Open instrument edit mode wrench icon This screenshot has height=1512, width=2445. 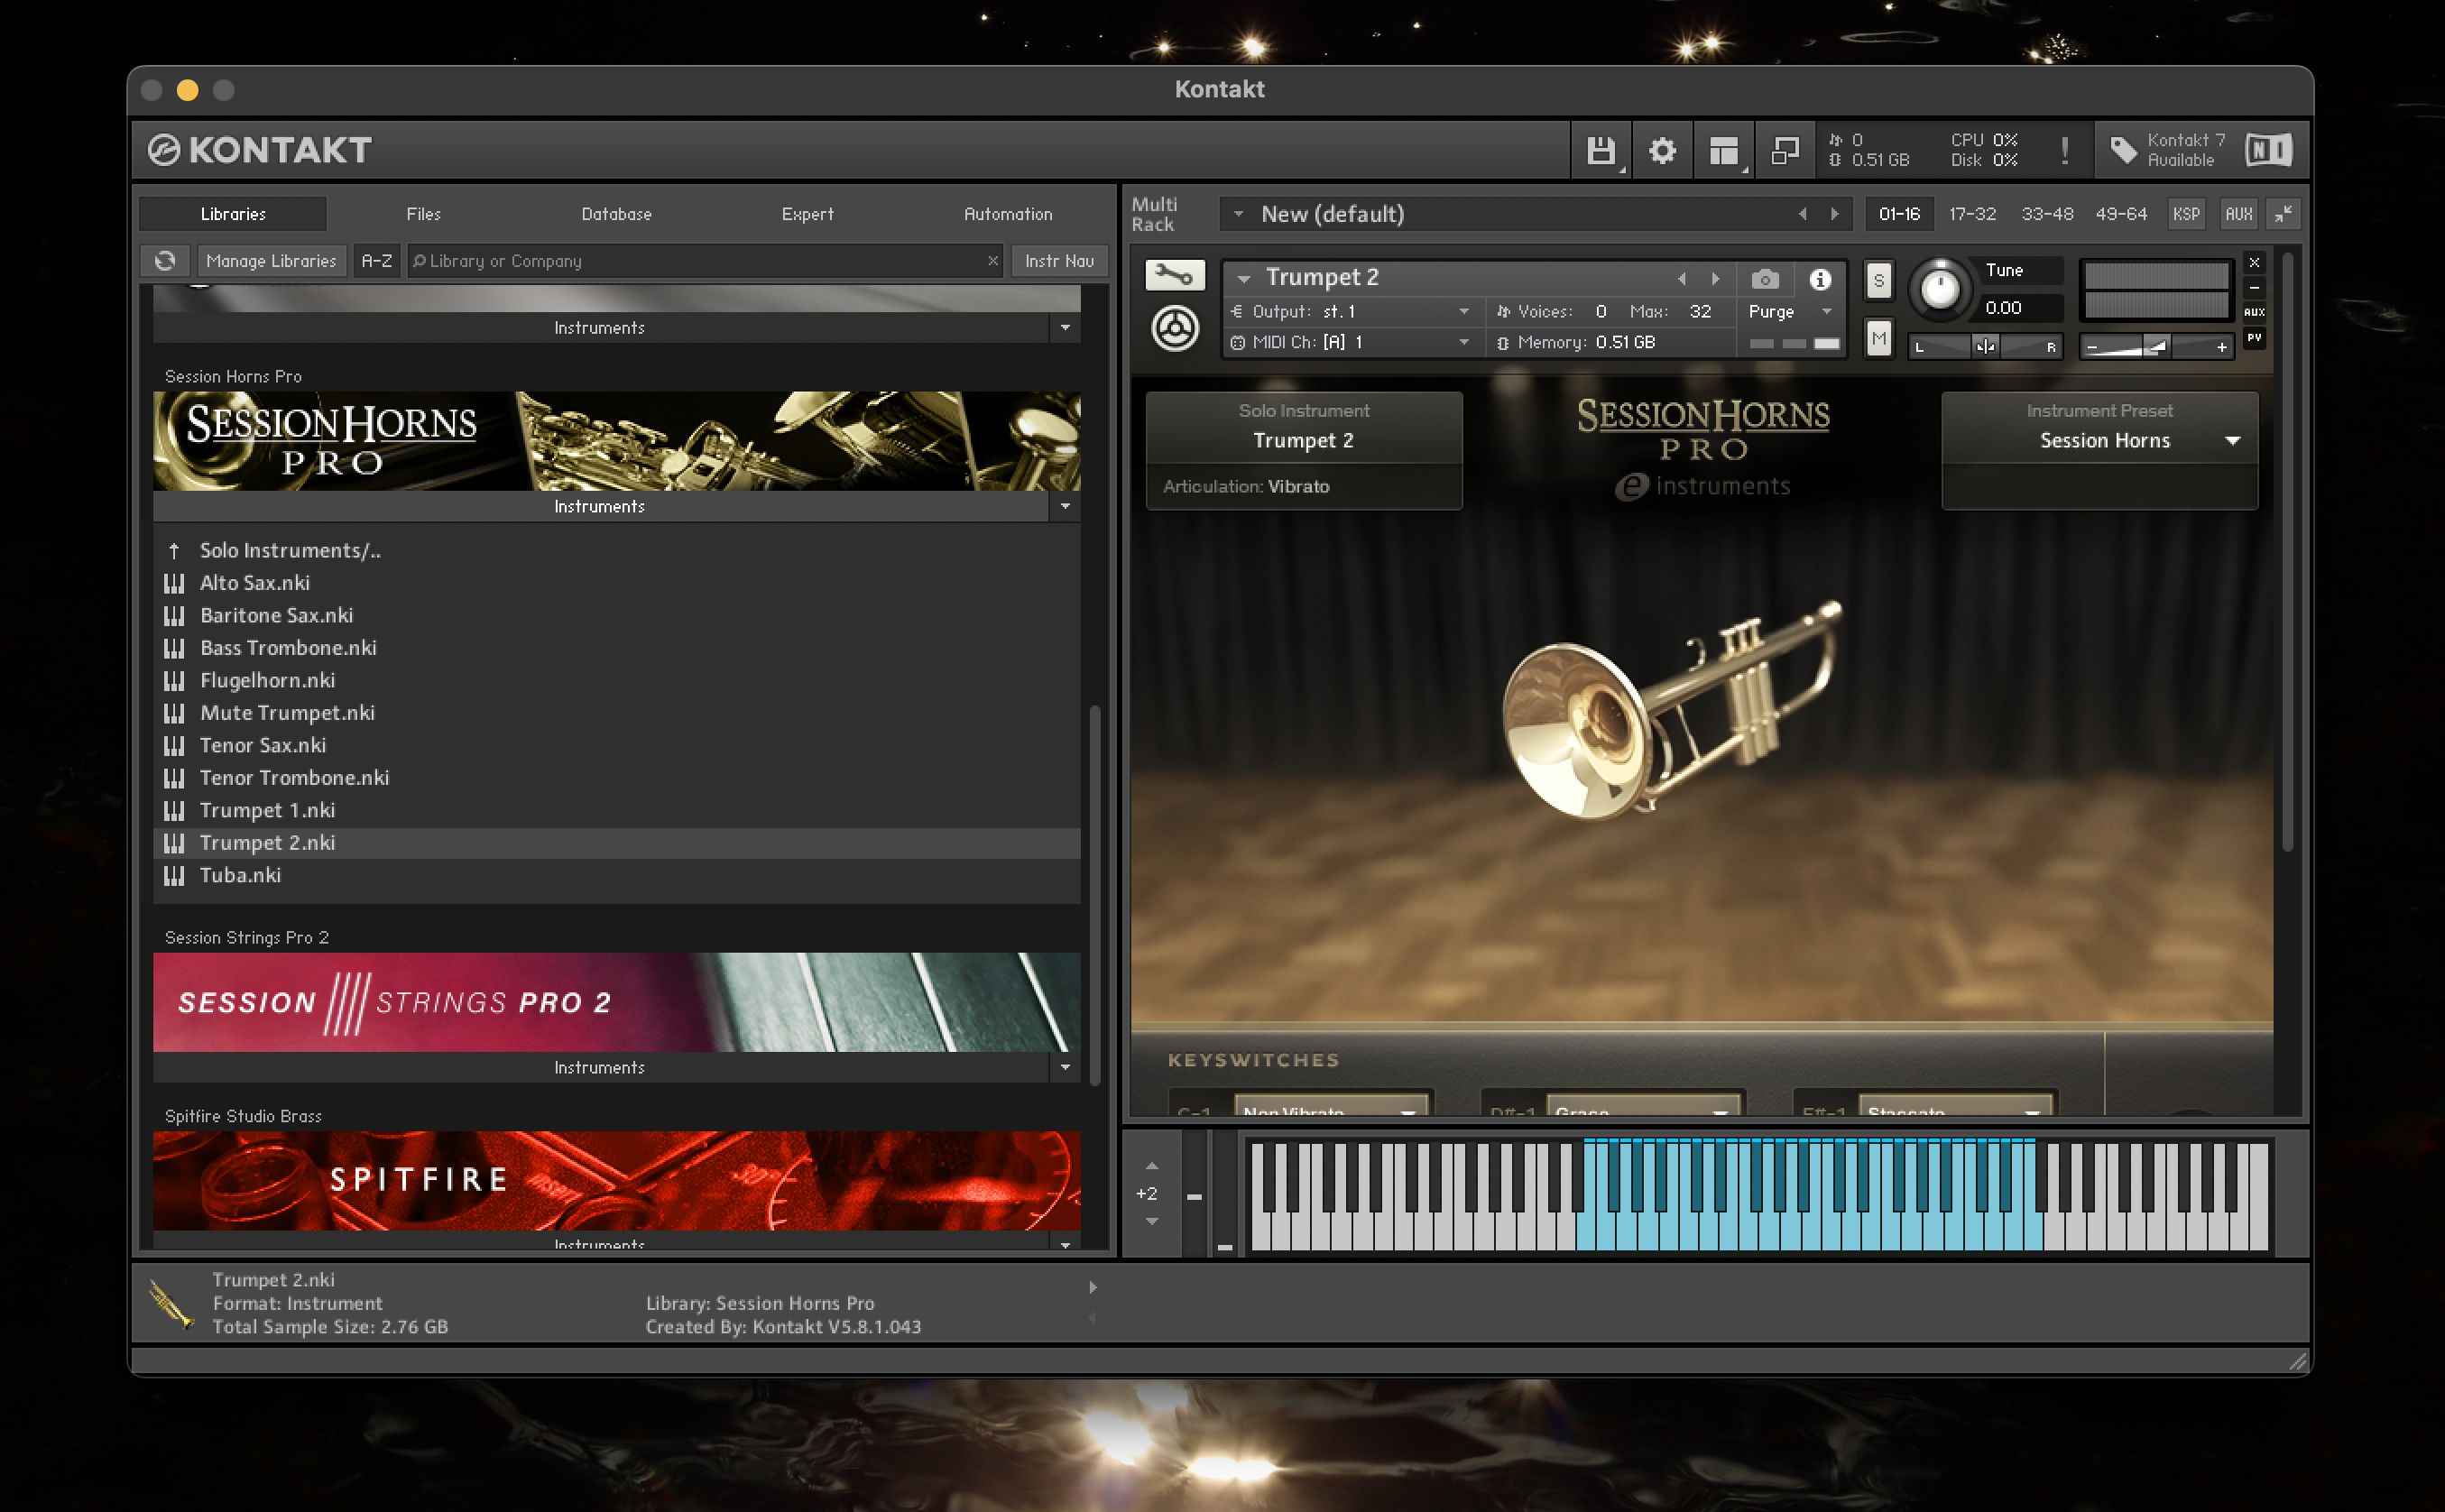click(1174, 275)
